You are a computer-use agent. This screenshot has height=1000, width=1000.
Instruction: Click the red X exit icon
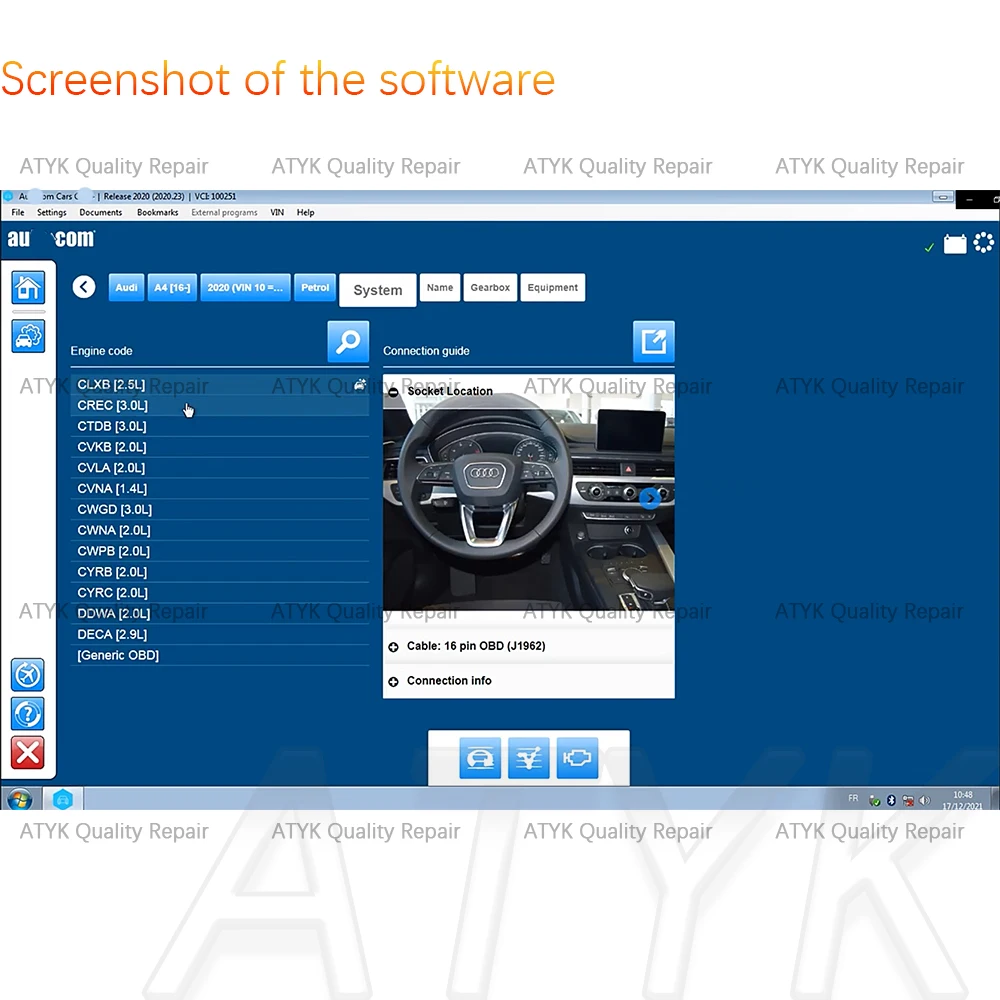click(27, 753)
